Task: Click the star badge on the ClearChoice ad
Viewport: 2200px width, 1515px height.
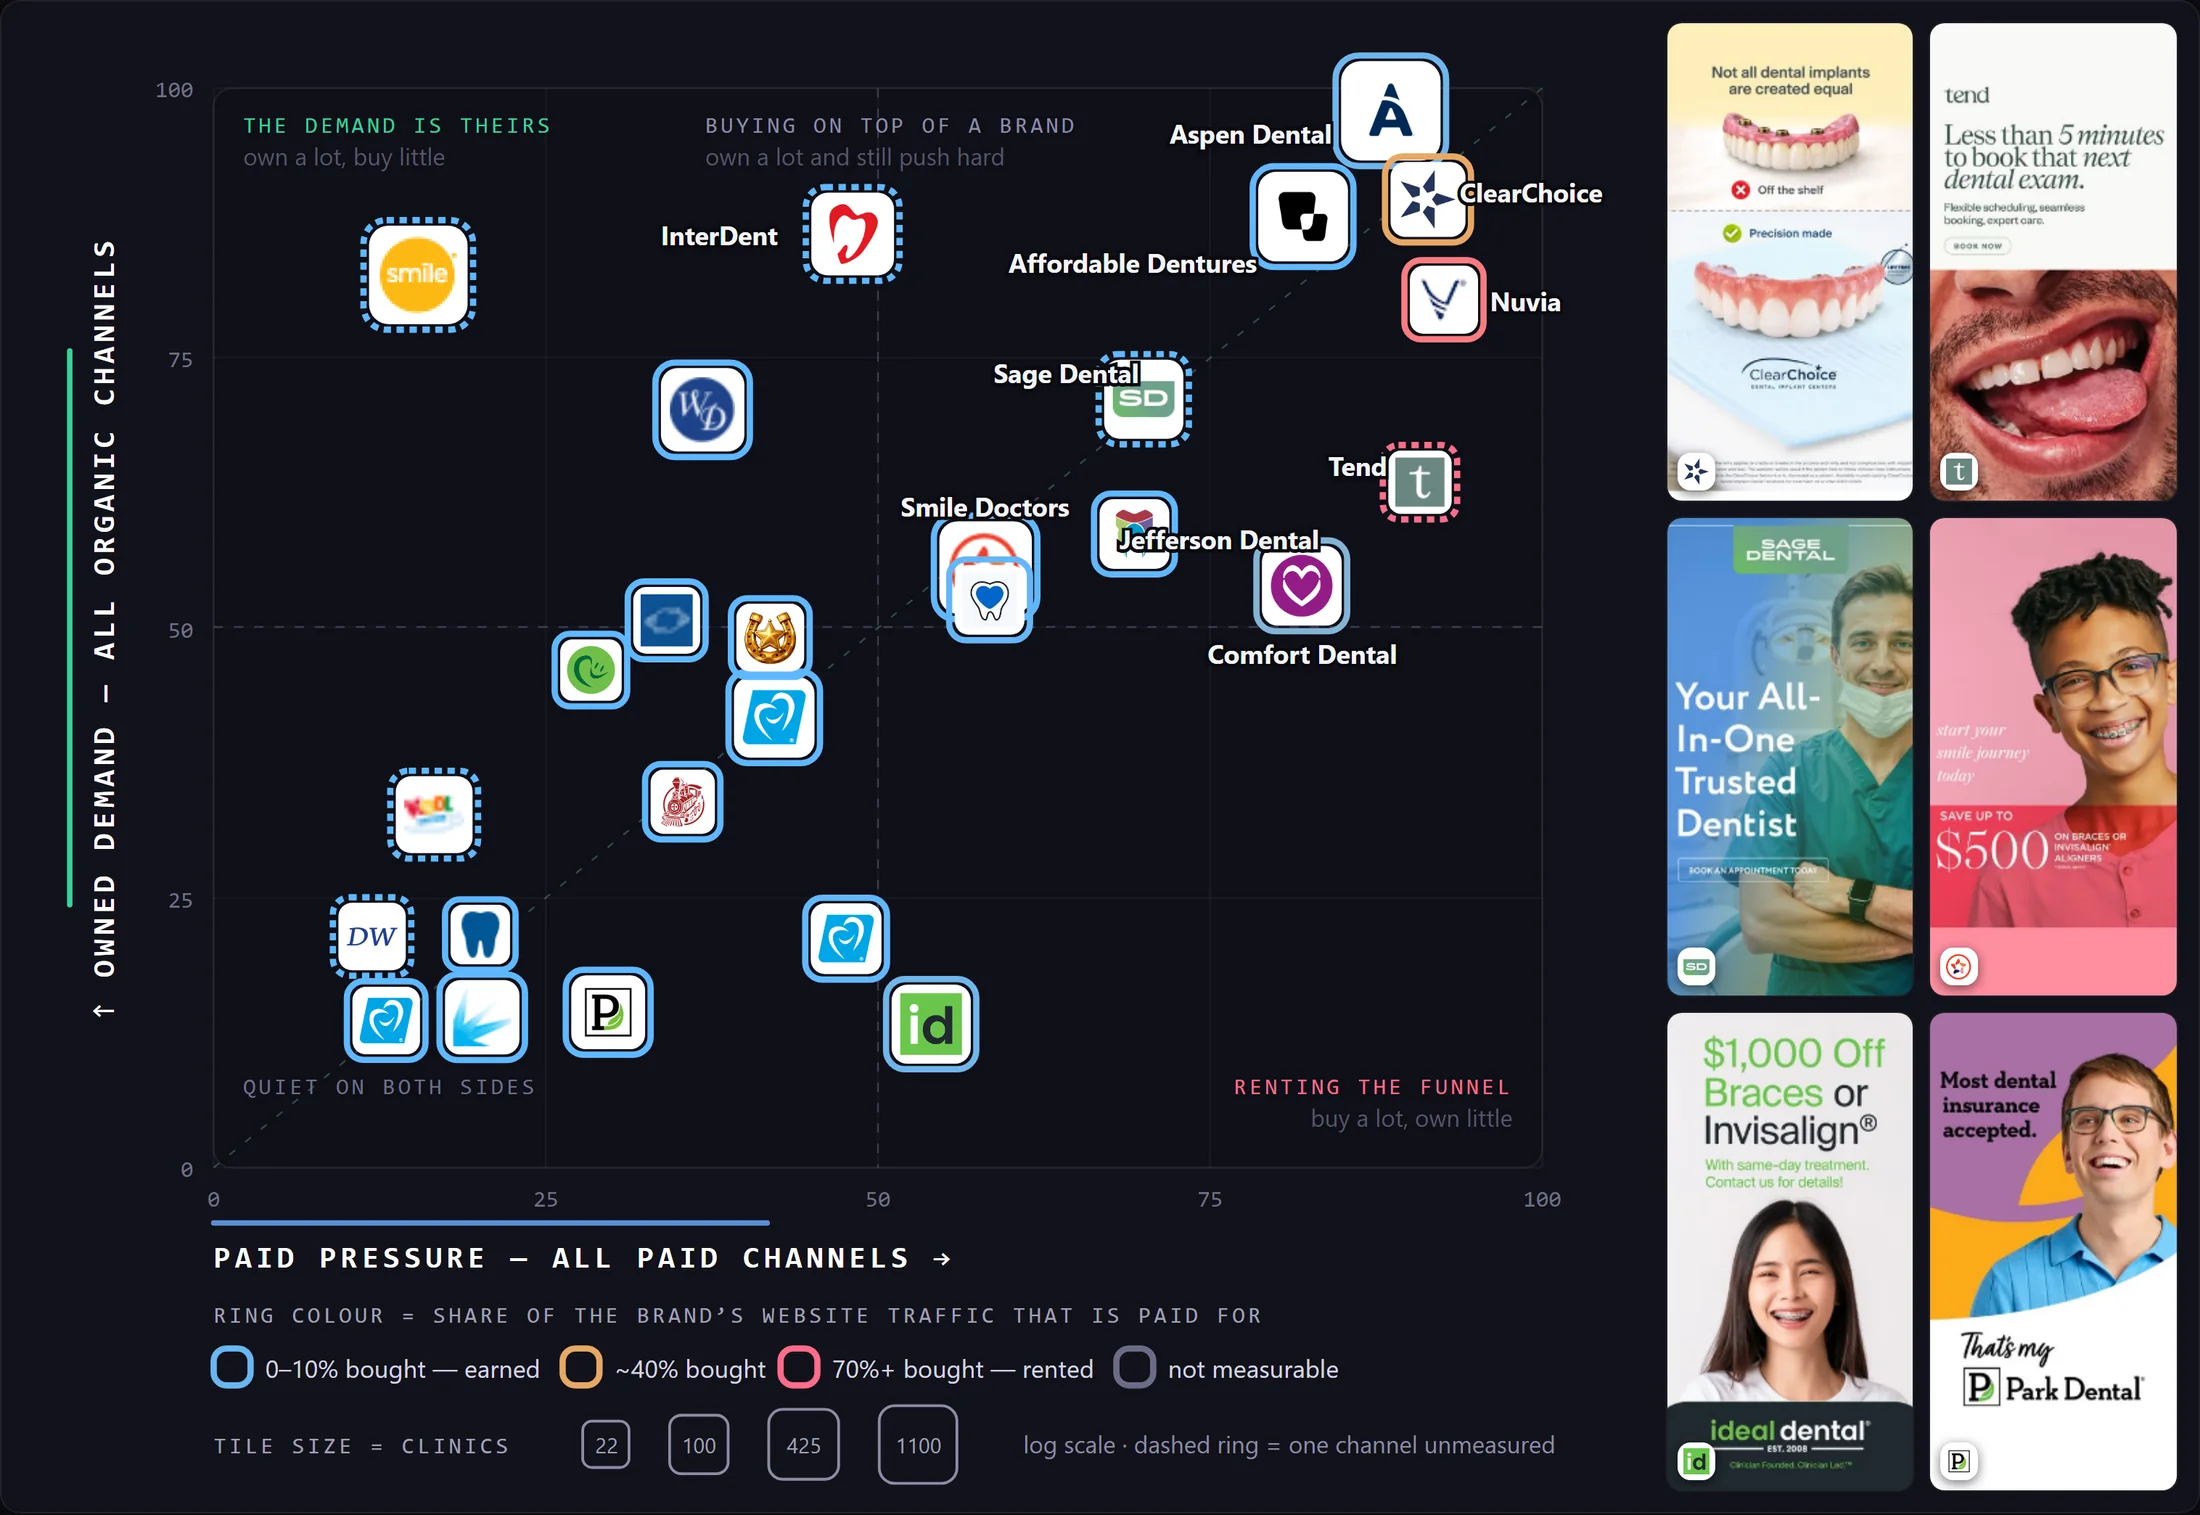Action: (x=1696, y=471)
